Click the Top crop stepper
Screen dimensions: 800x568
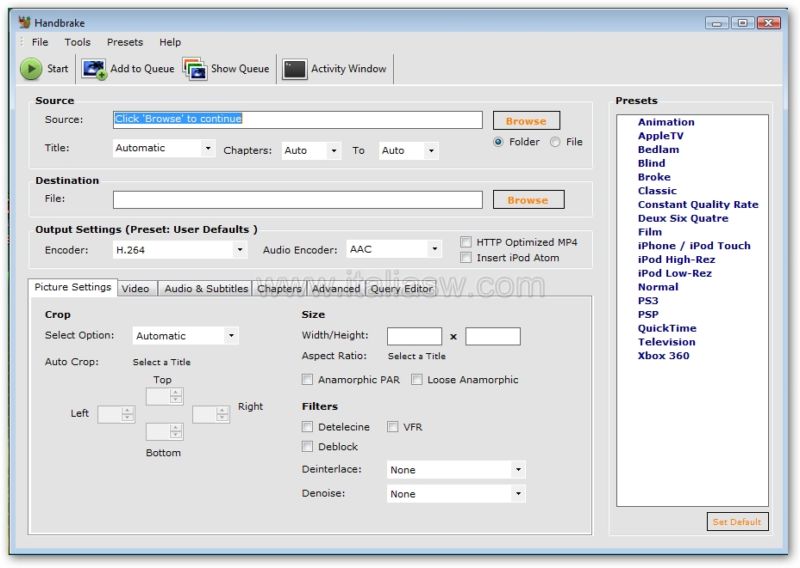(164, 397)
